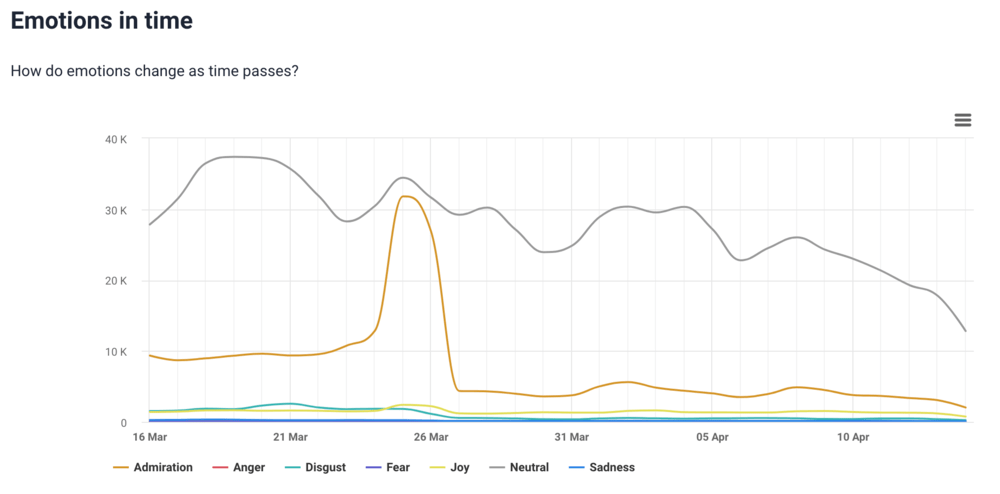This screenshot has height=494, width=1000.
Task: Click the Fear legend label
Action: (397, 467)
